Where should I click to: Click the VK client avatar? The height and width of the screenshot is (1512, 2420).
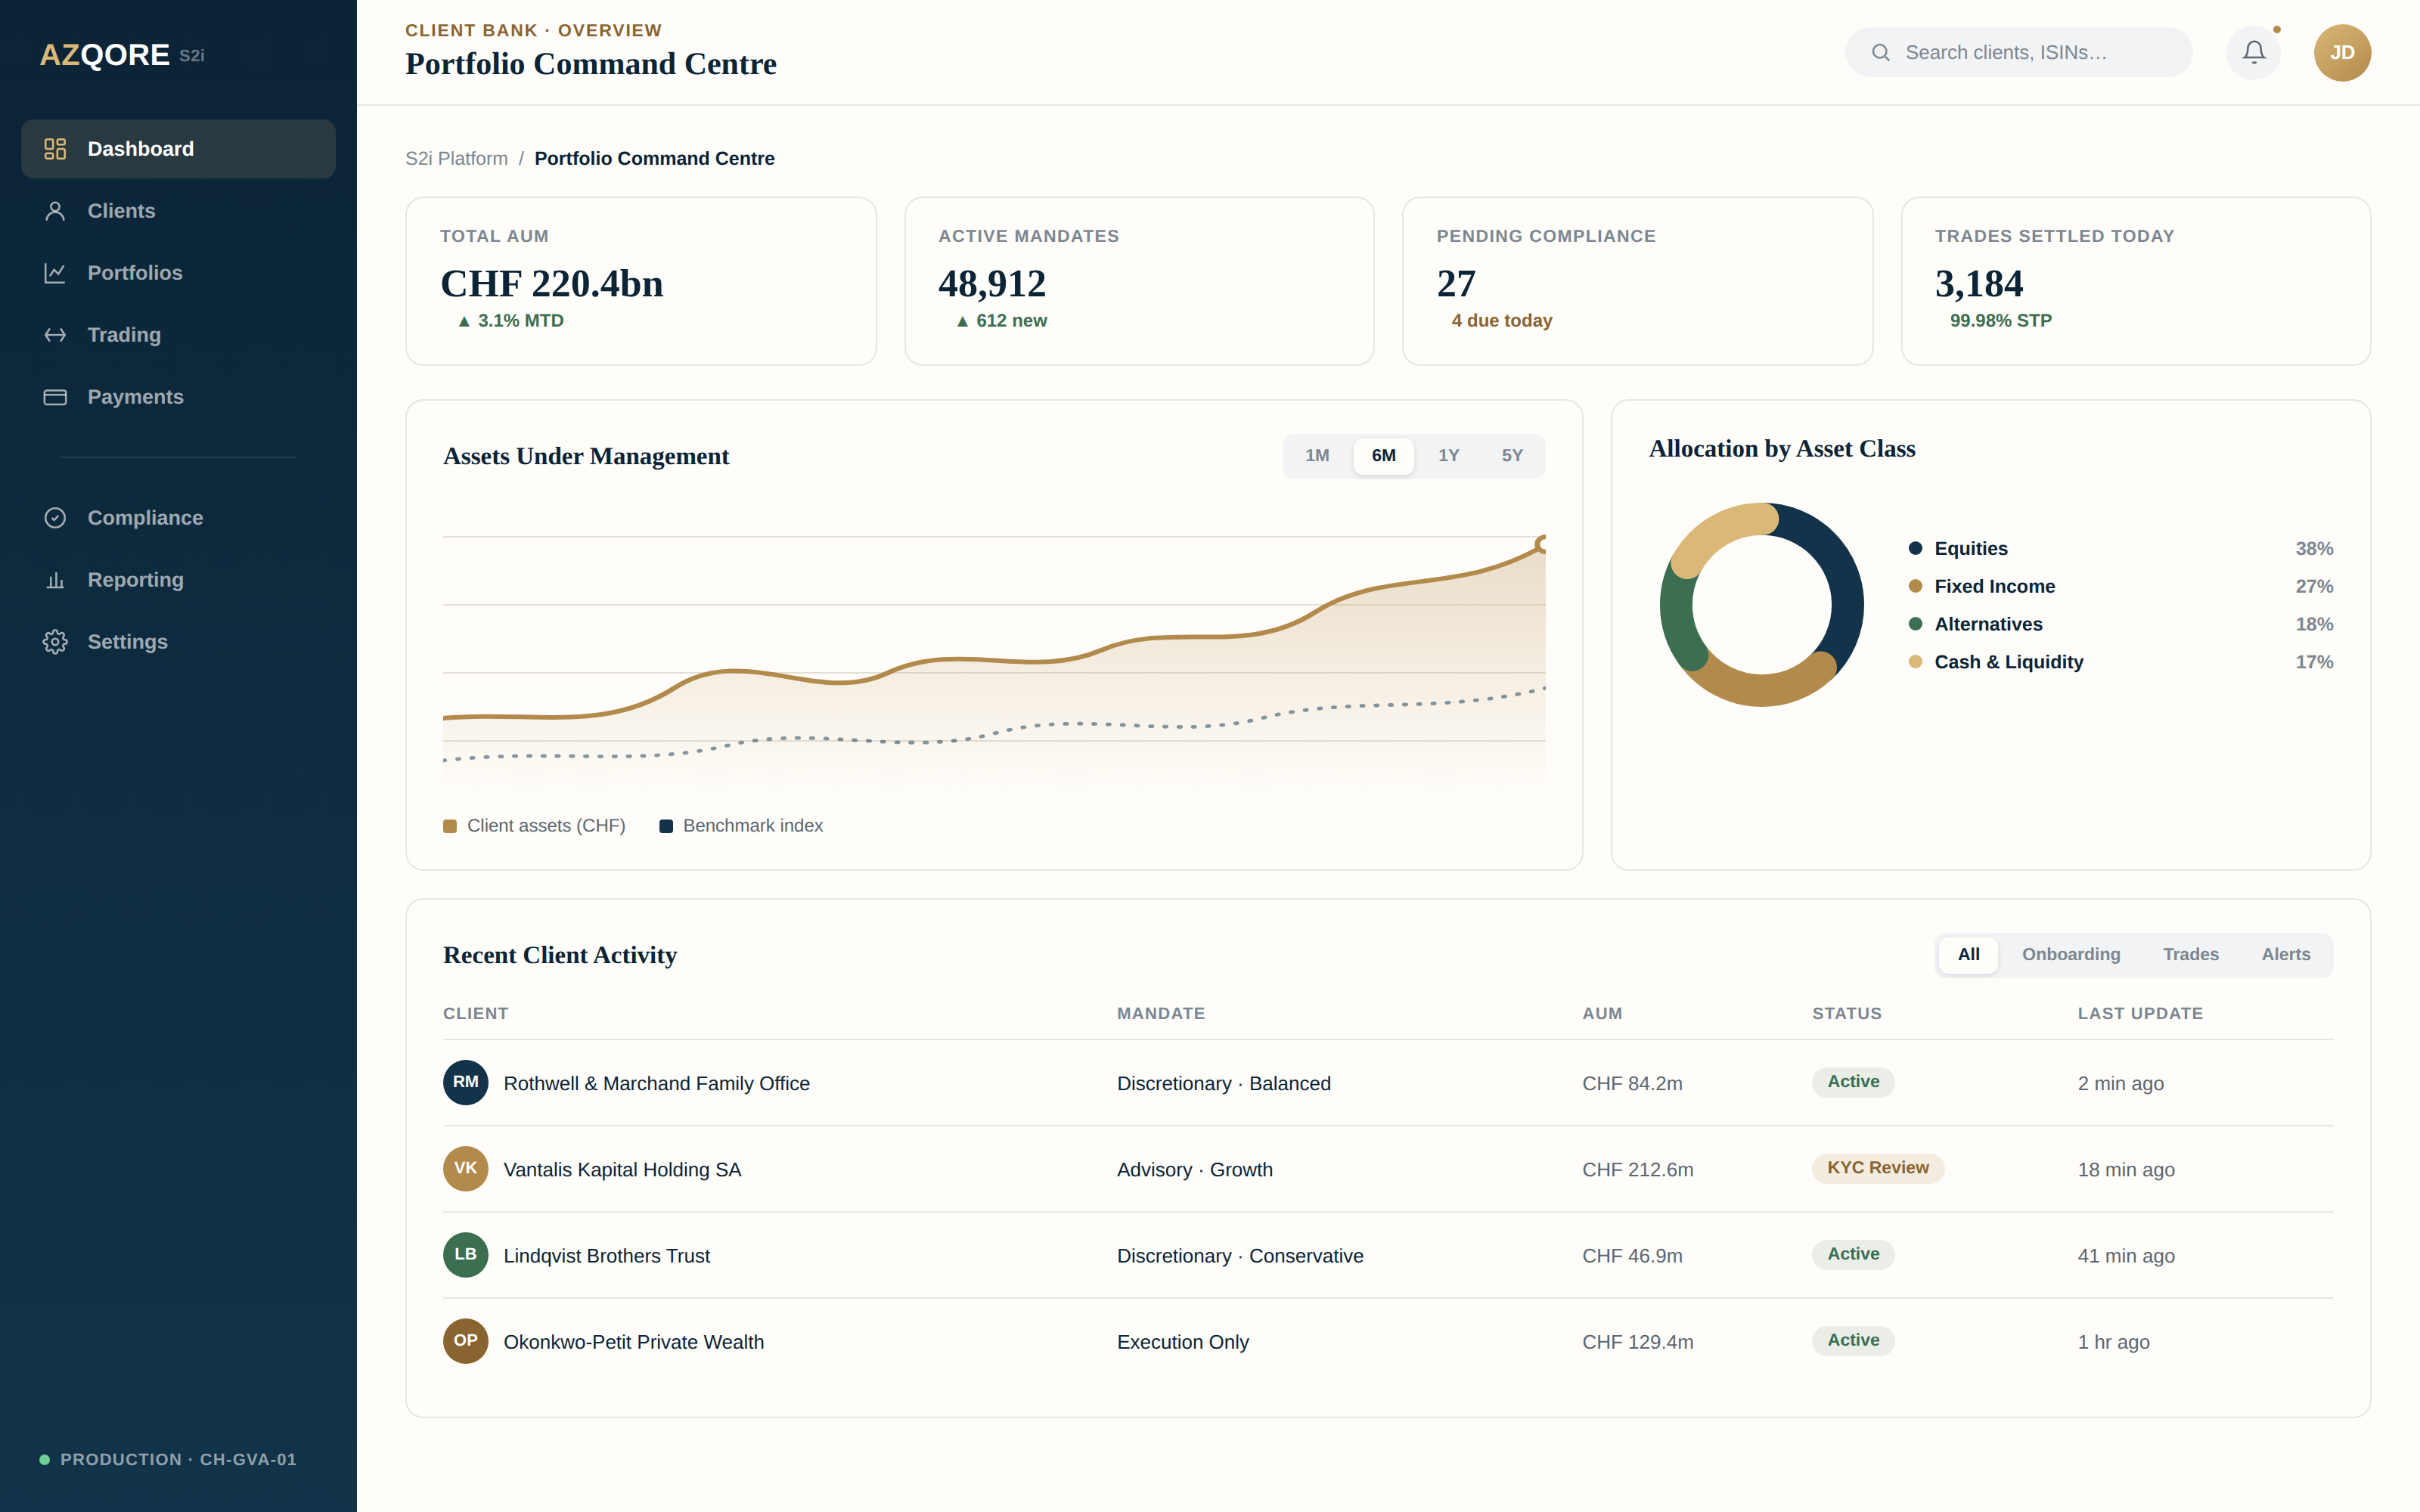pos(465,1168)
